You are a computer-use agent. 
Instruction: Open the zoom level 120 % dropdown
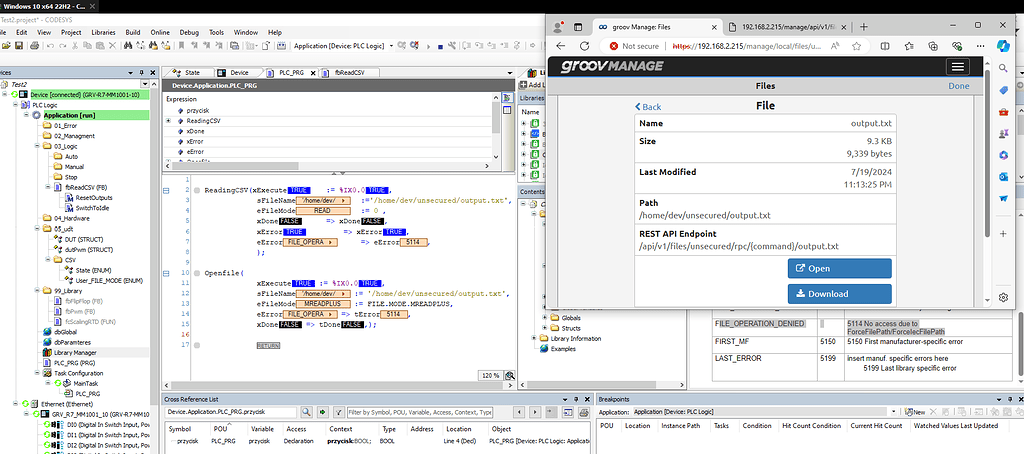(491, 376)
